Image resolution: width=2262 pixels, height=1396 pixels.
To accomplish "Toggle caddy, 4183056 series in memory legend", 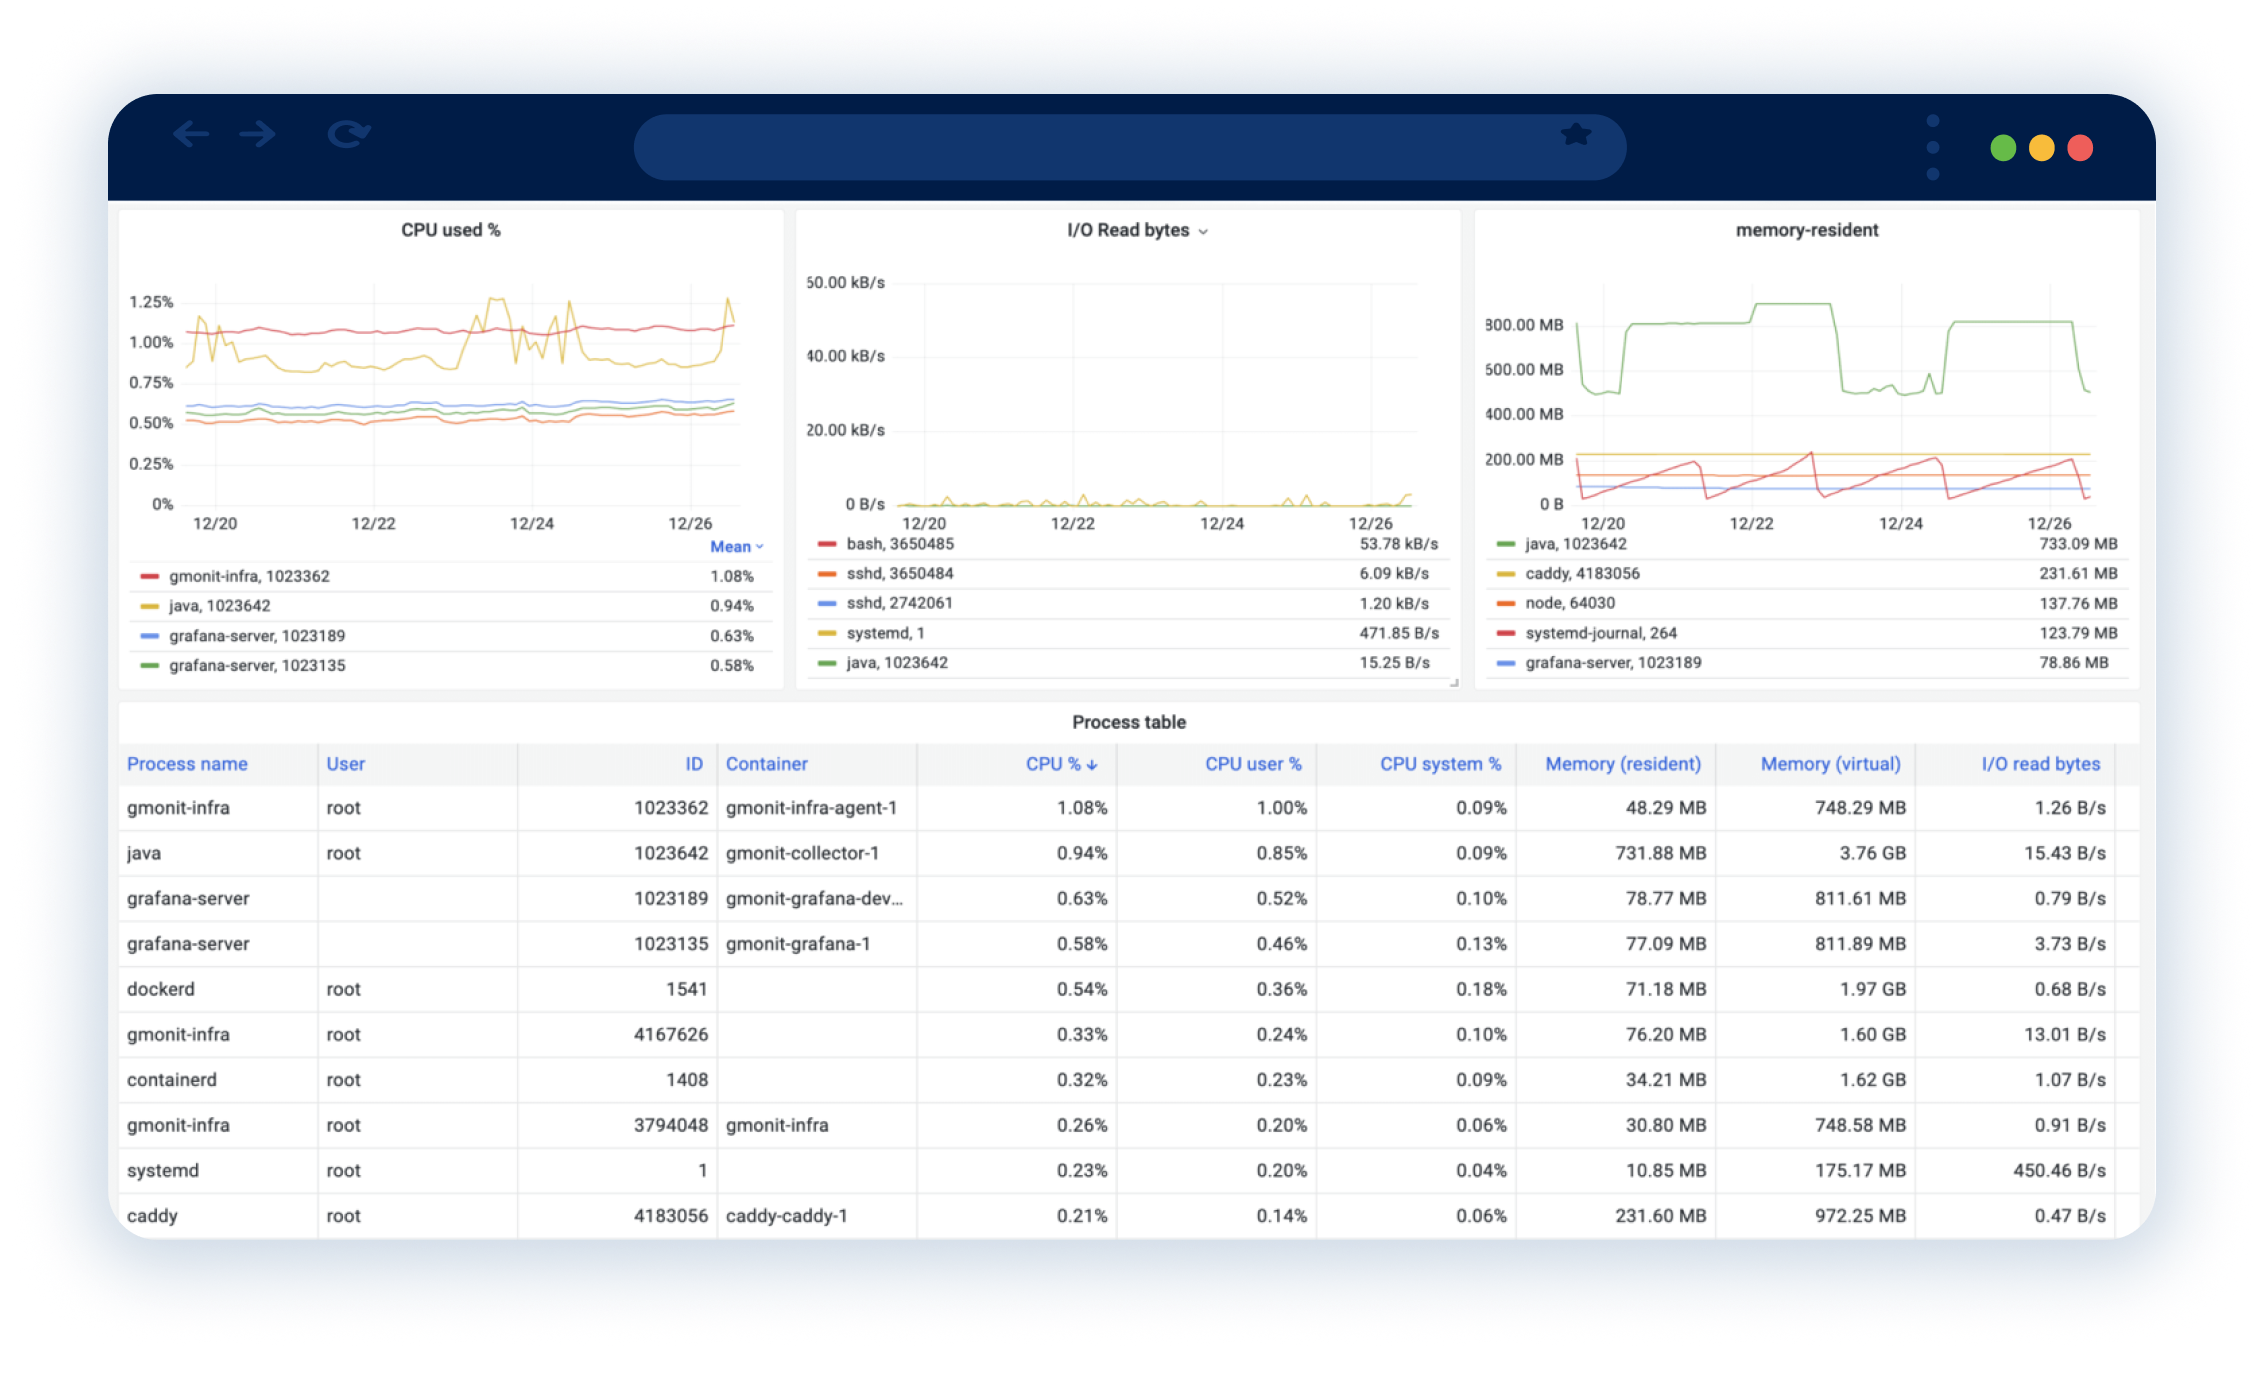I will [1582, 574].
